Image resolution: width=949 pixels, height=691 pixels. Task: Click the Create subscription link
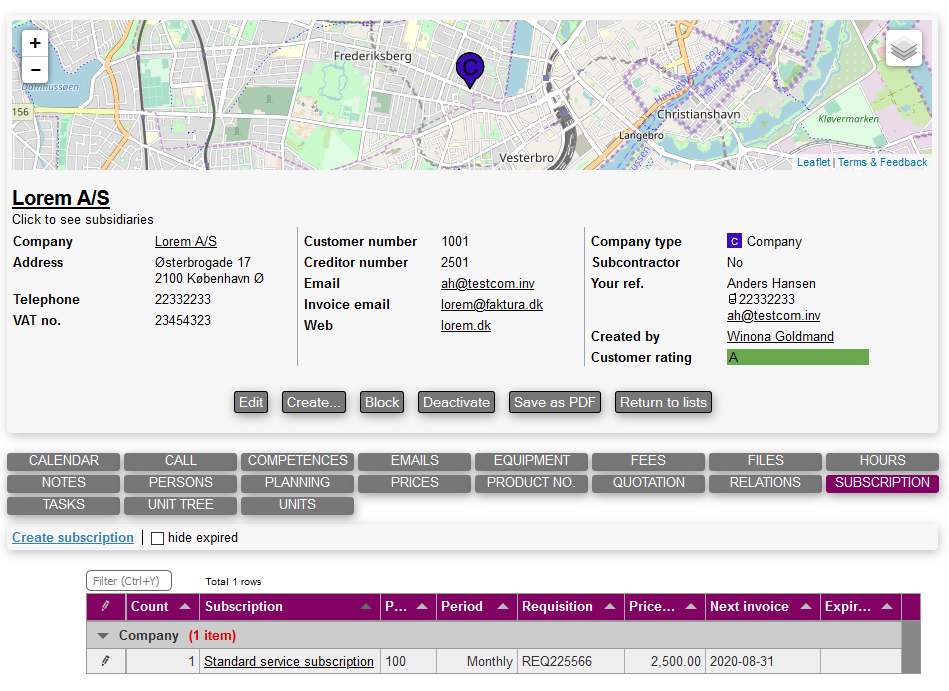pos(73,538)
